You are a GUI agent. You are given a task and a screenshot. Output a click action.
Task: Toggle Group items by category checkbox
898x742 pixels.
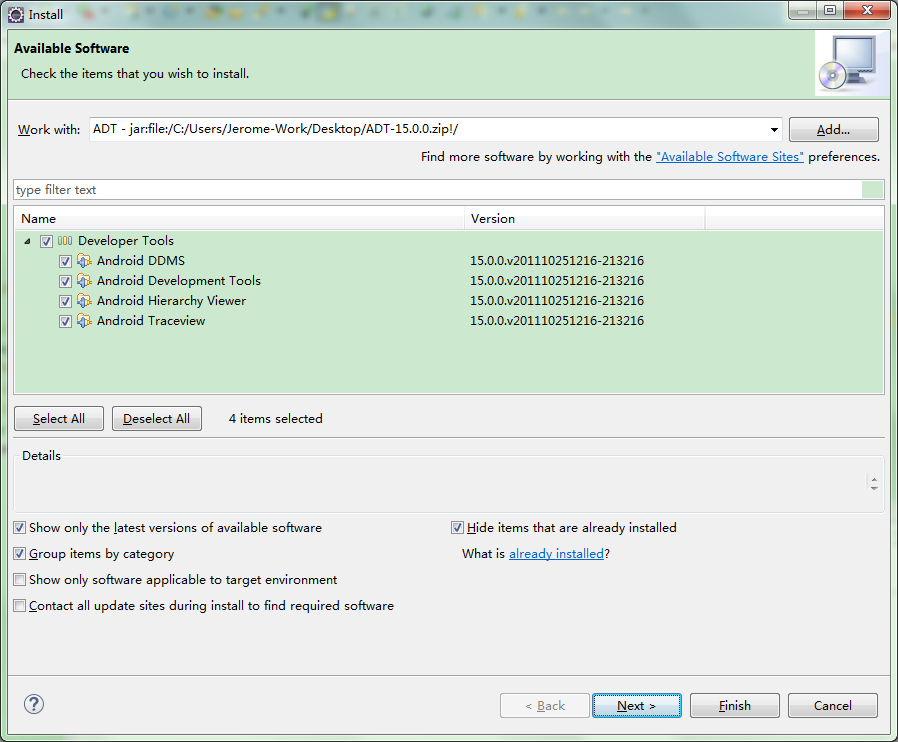[19, 554]
